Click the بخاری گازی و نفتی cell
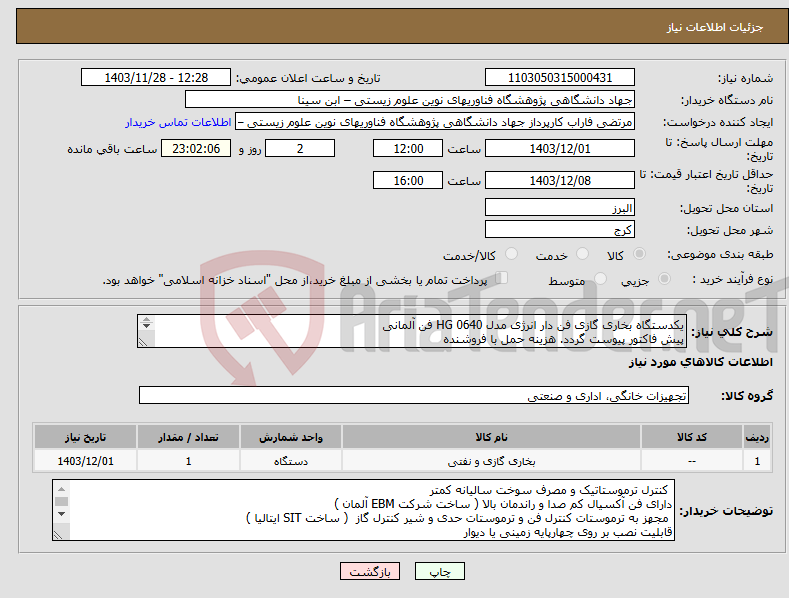The width and height of the screenshot is (789, 598). tap(491, 461)
